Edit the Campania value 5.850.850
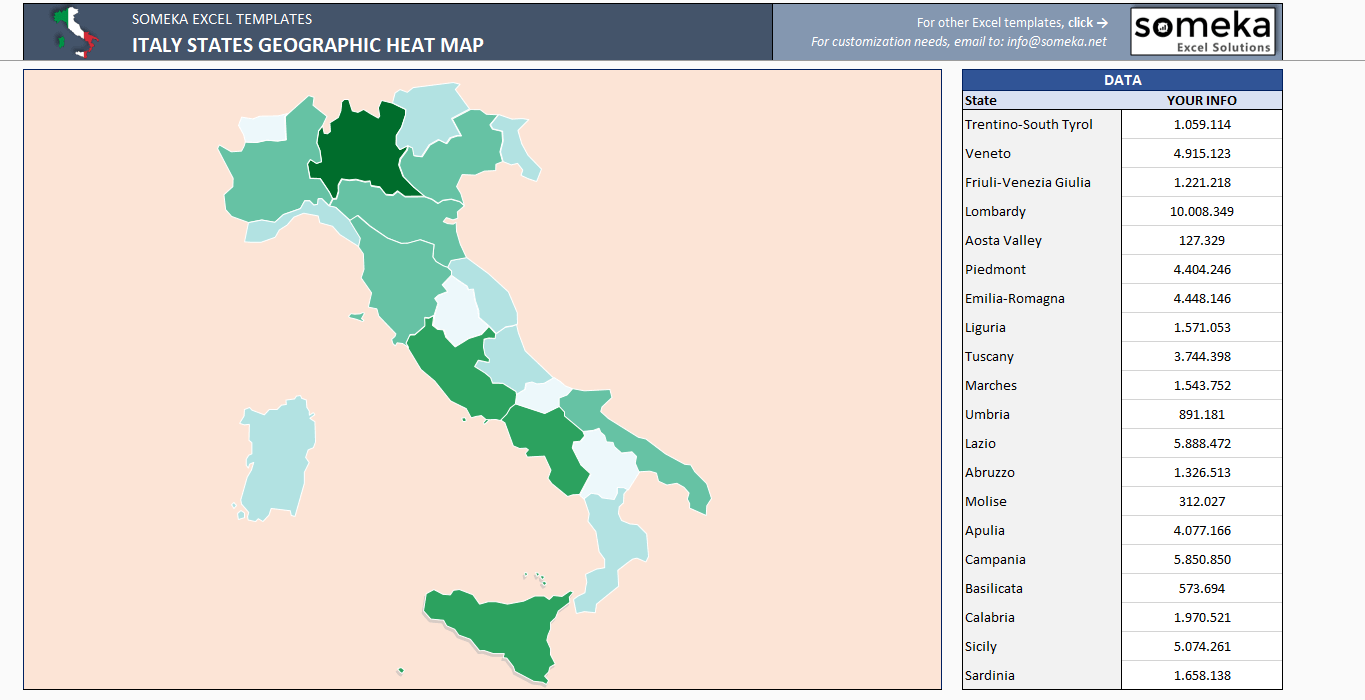 tap(1202, 559)
